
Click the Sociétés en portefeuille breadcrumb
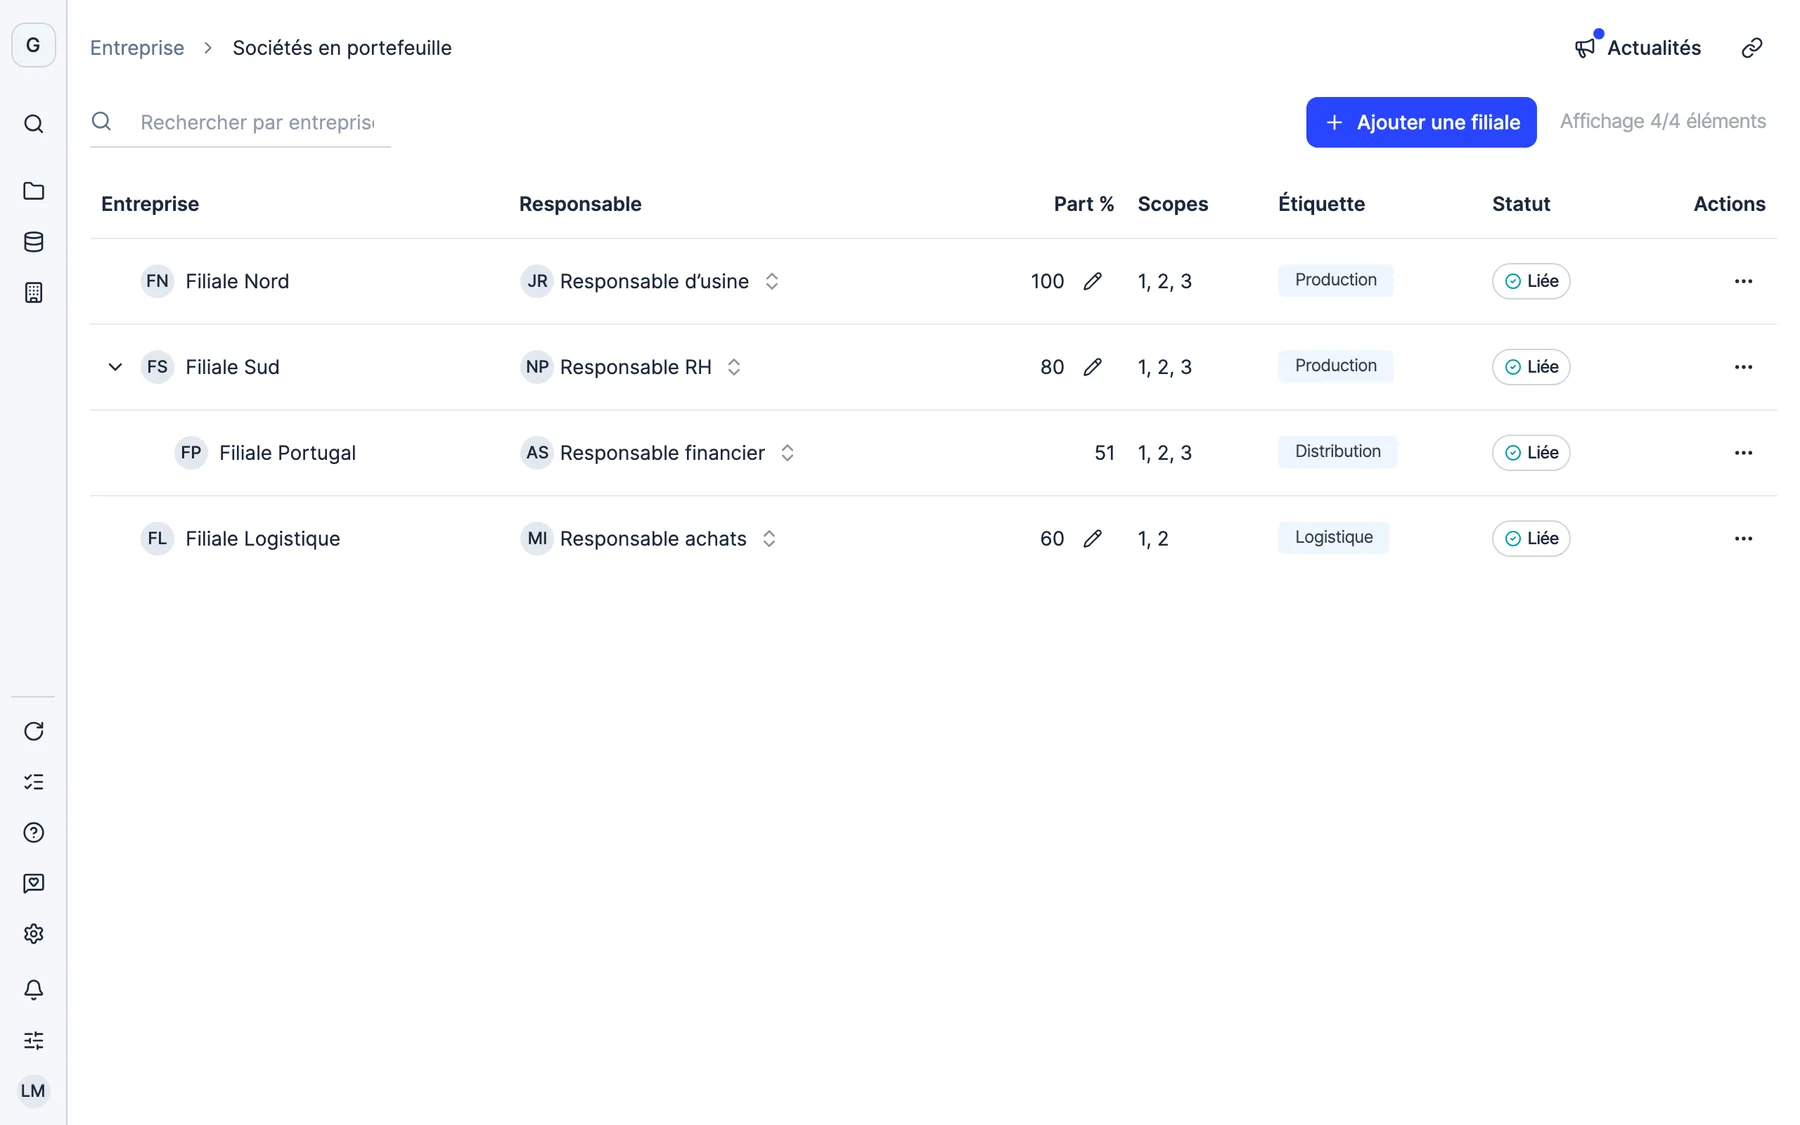coord(342,48)
